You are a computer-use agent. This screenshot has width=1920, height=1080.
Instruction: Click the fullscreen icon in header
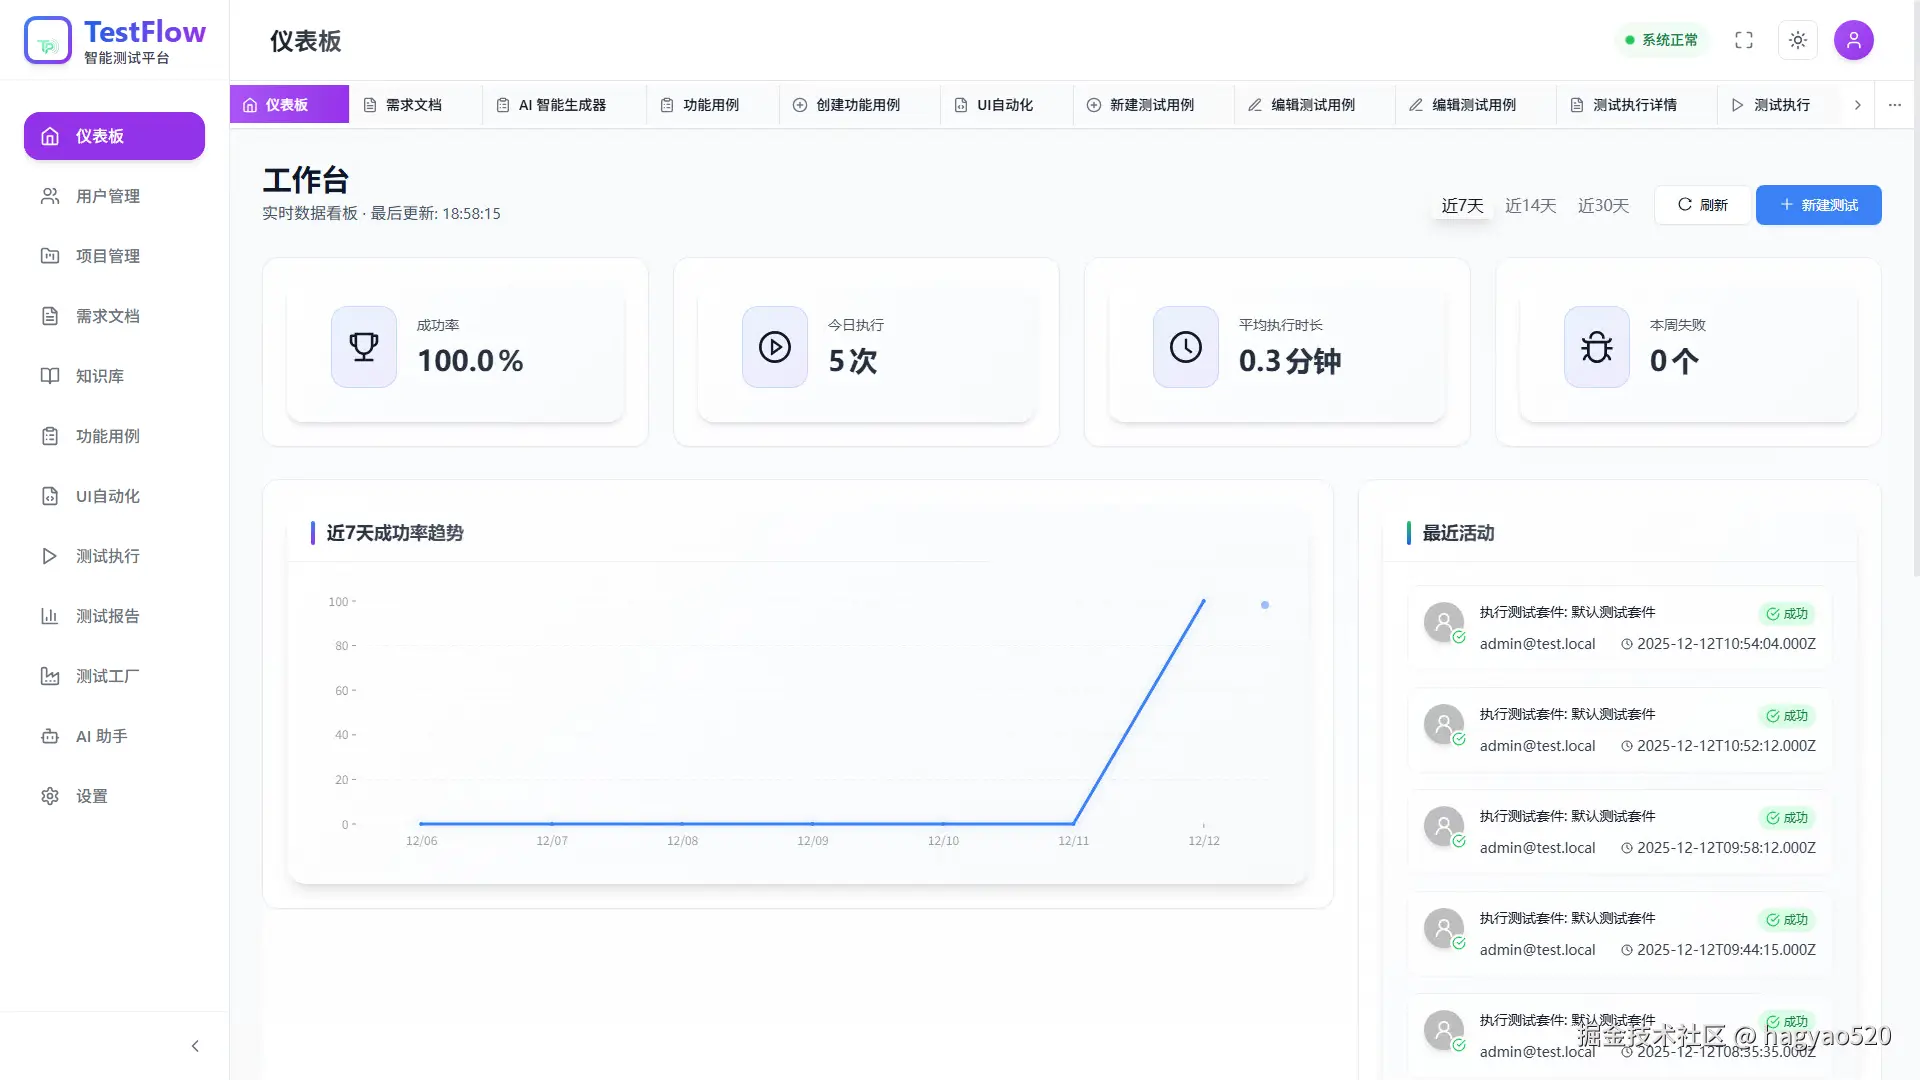(x=1744, y=40)
